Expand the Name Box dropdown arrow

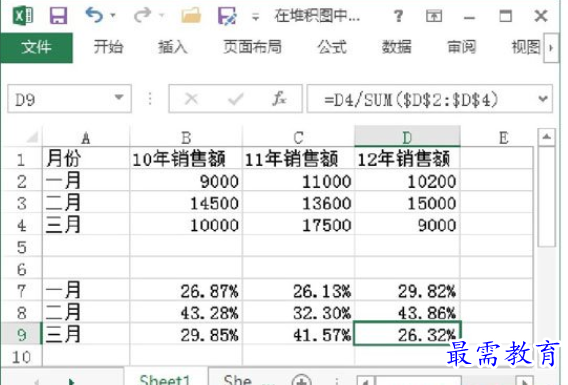tap(119, 98)
